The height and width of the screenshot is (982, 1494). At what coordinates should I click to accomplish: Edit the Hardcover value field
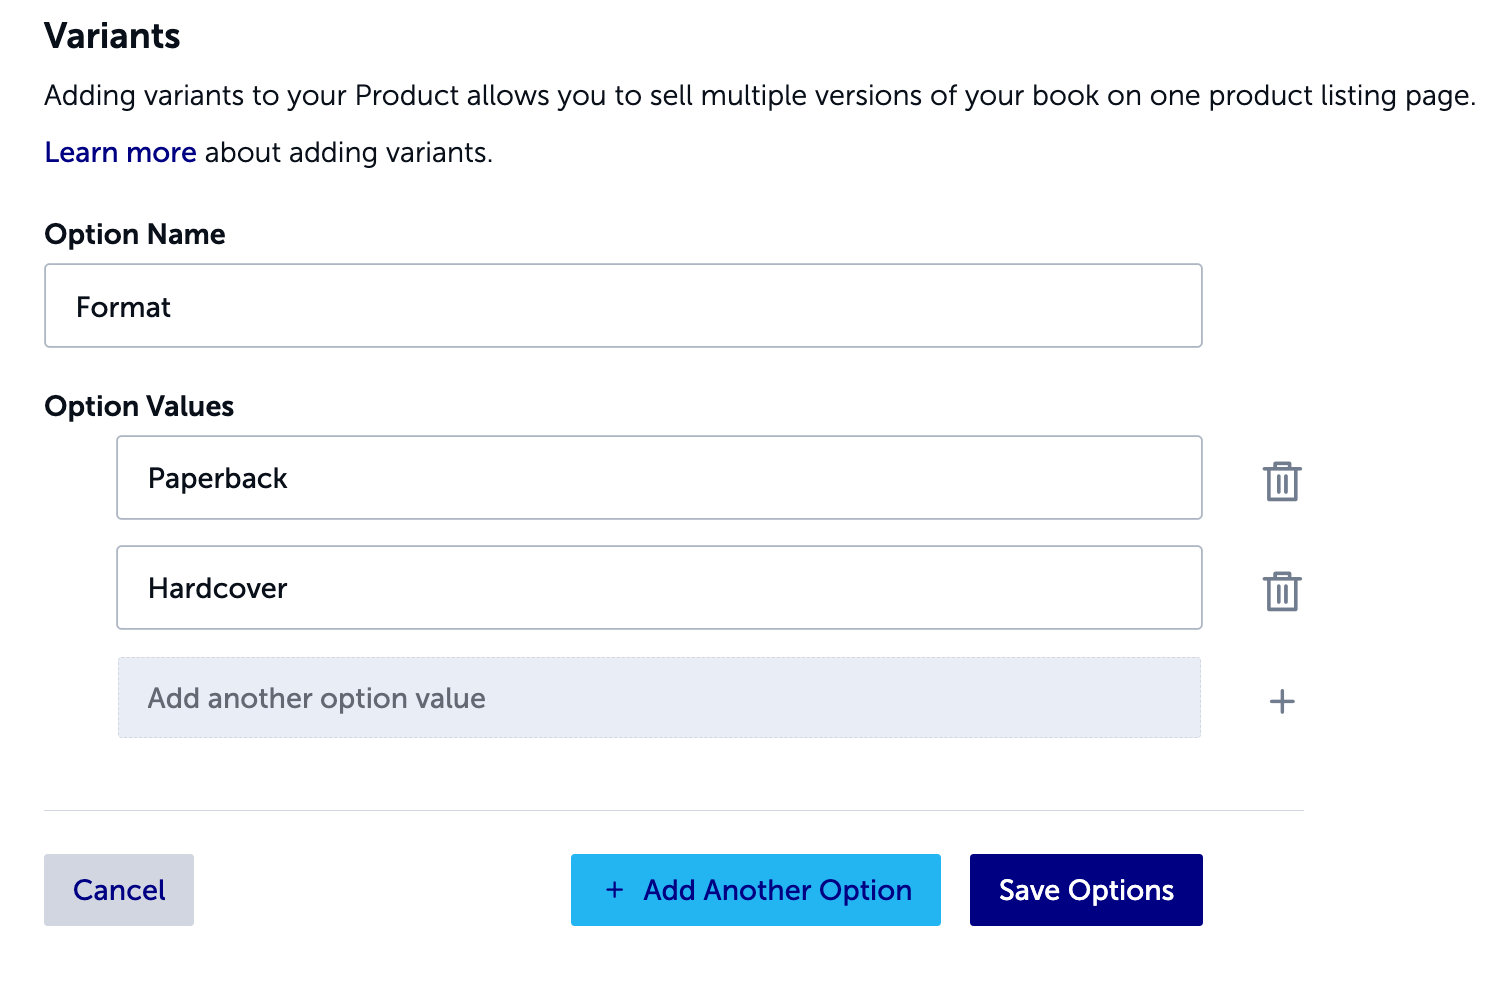659,588
